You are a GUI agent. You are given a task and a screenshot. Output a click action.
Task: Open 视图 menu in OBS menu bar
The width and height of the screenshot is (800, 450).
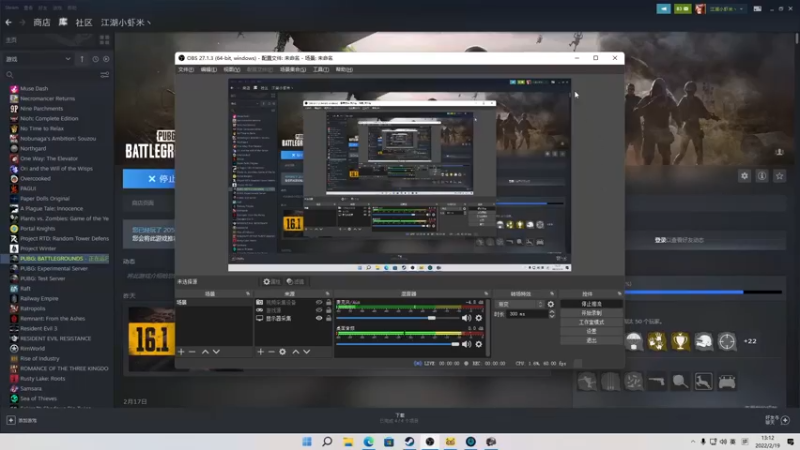[231, 69]
